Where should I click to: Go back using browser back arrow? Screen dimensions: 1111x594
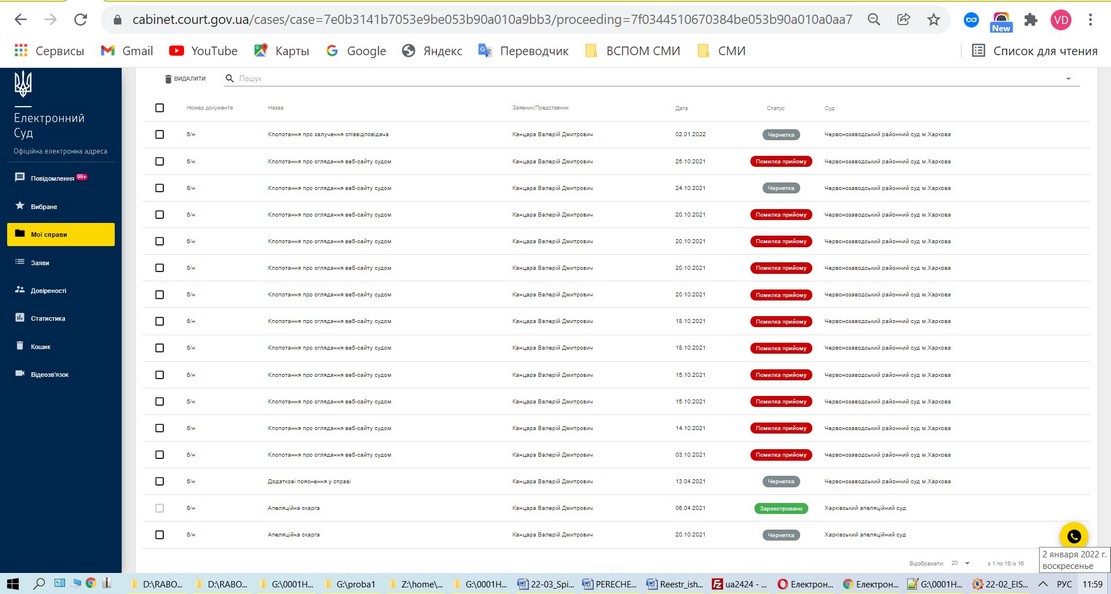pos(21,20)
